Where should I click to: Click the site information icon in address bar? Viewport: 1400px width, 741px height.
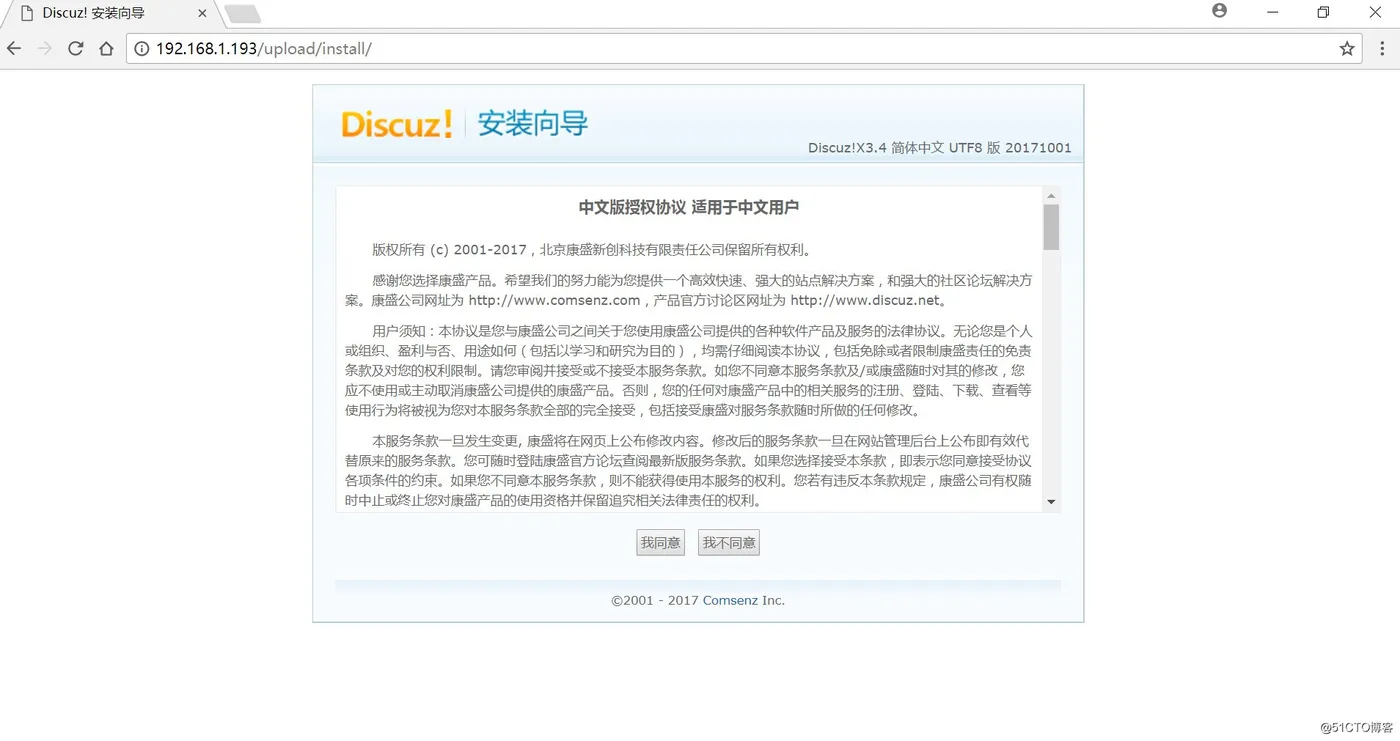141,48
